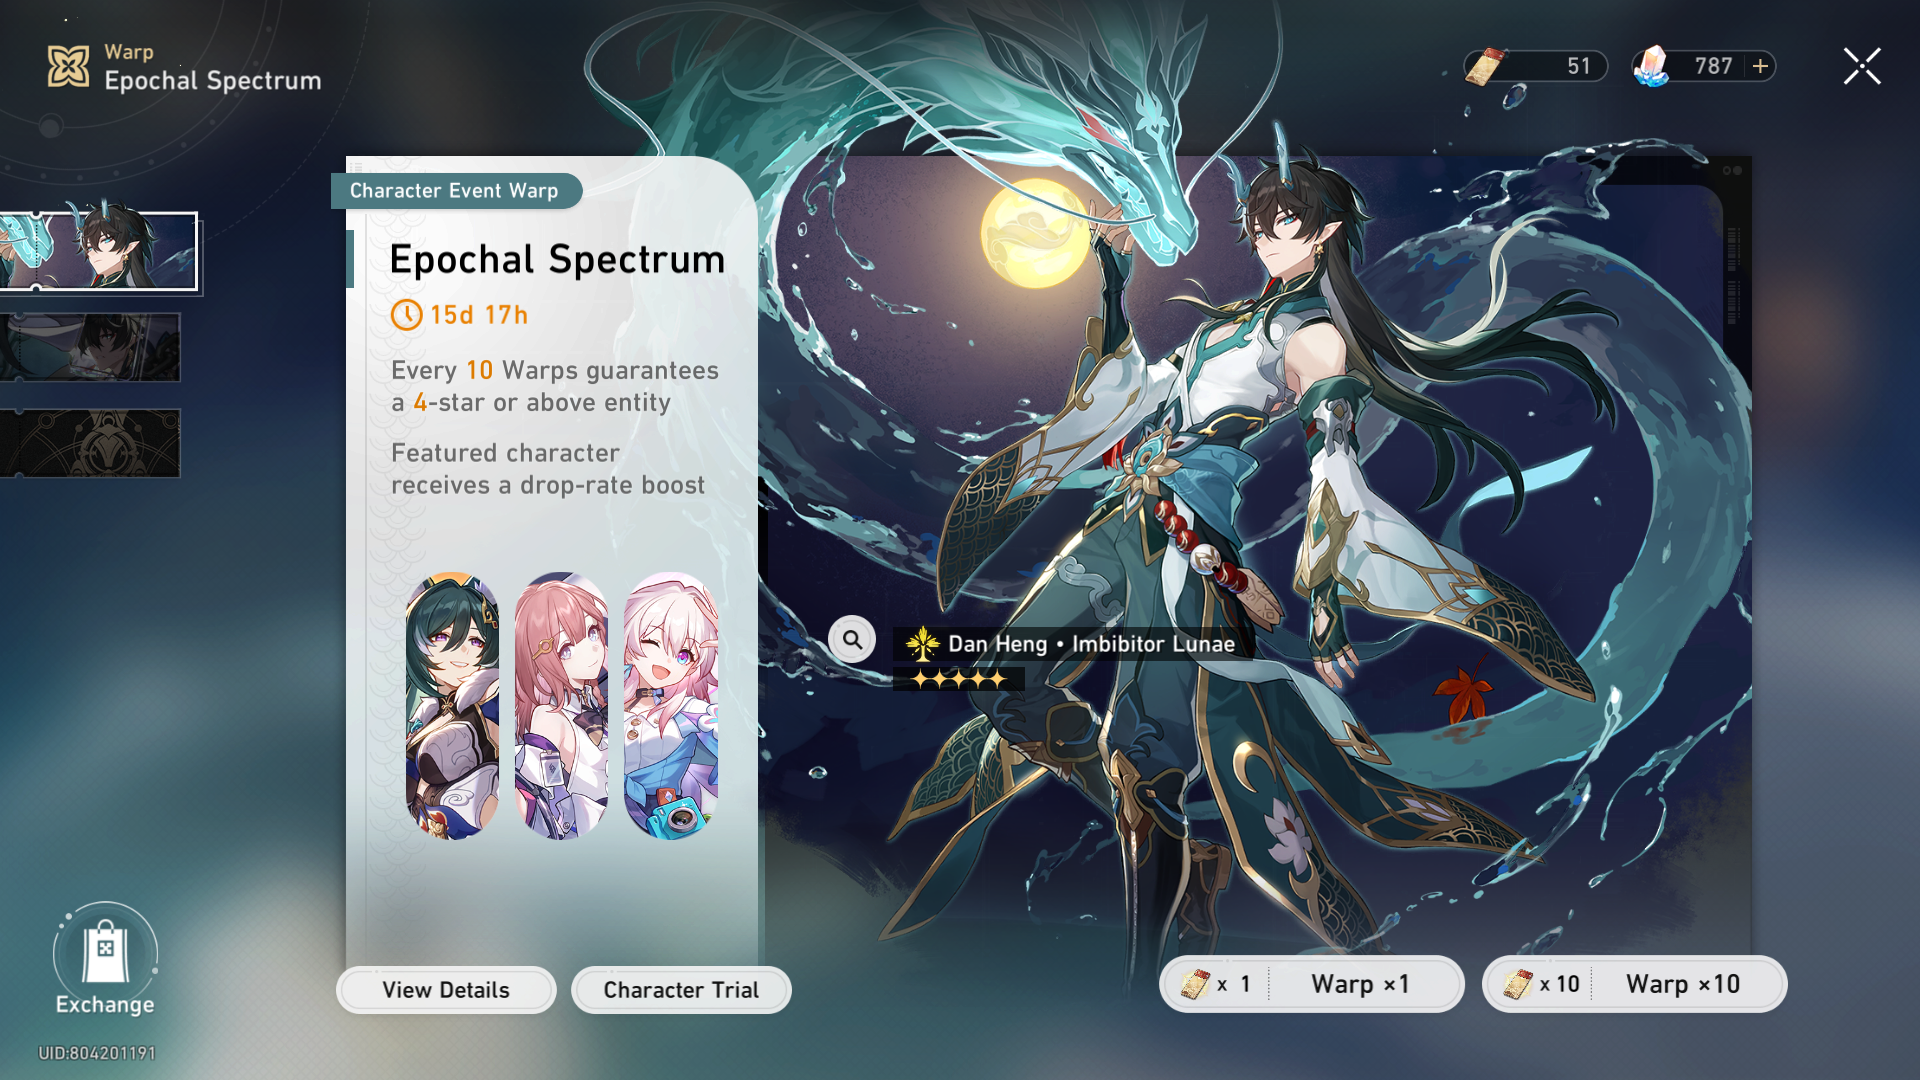Add Stellar Jade with plus icon

[x=1761, y=66]
